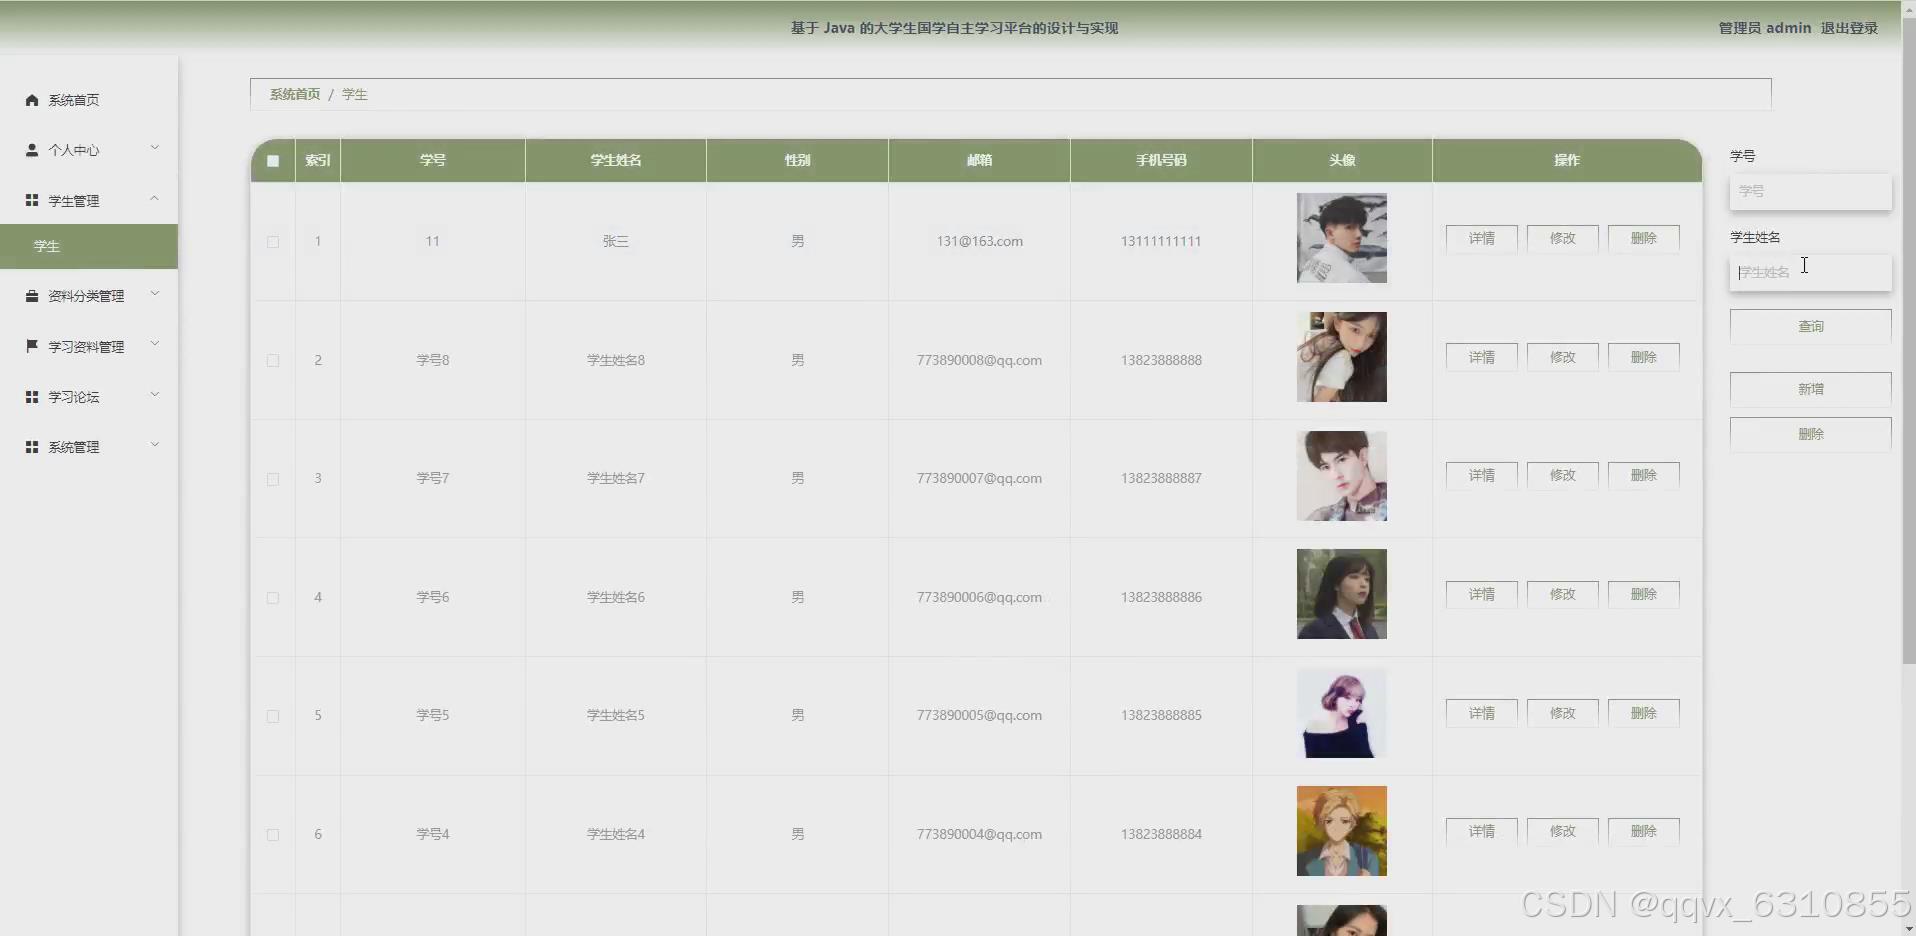Open the 系统管理 menu label
This screenshot has width=1916, height=936.
tap(74, 447)
